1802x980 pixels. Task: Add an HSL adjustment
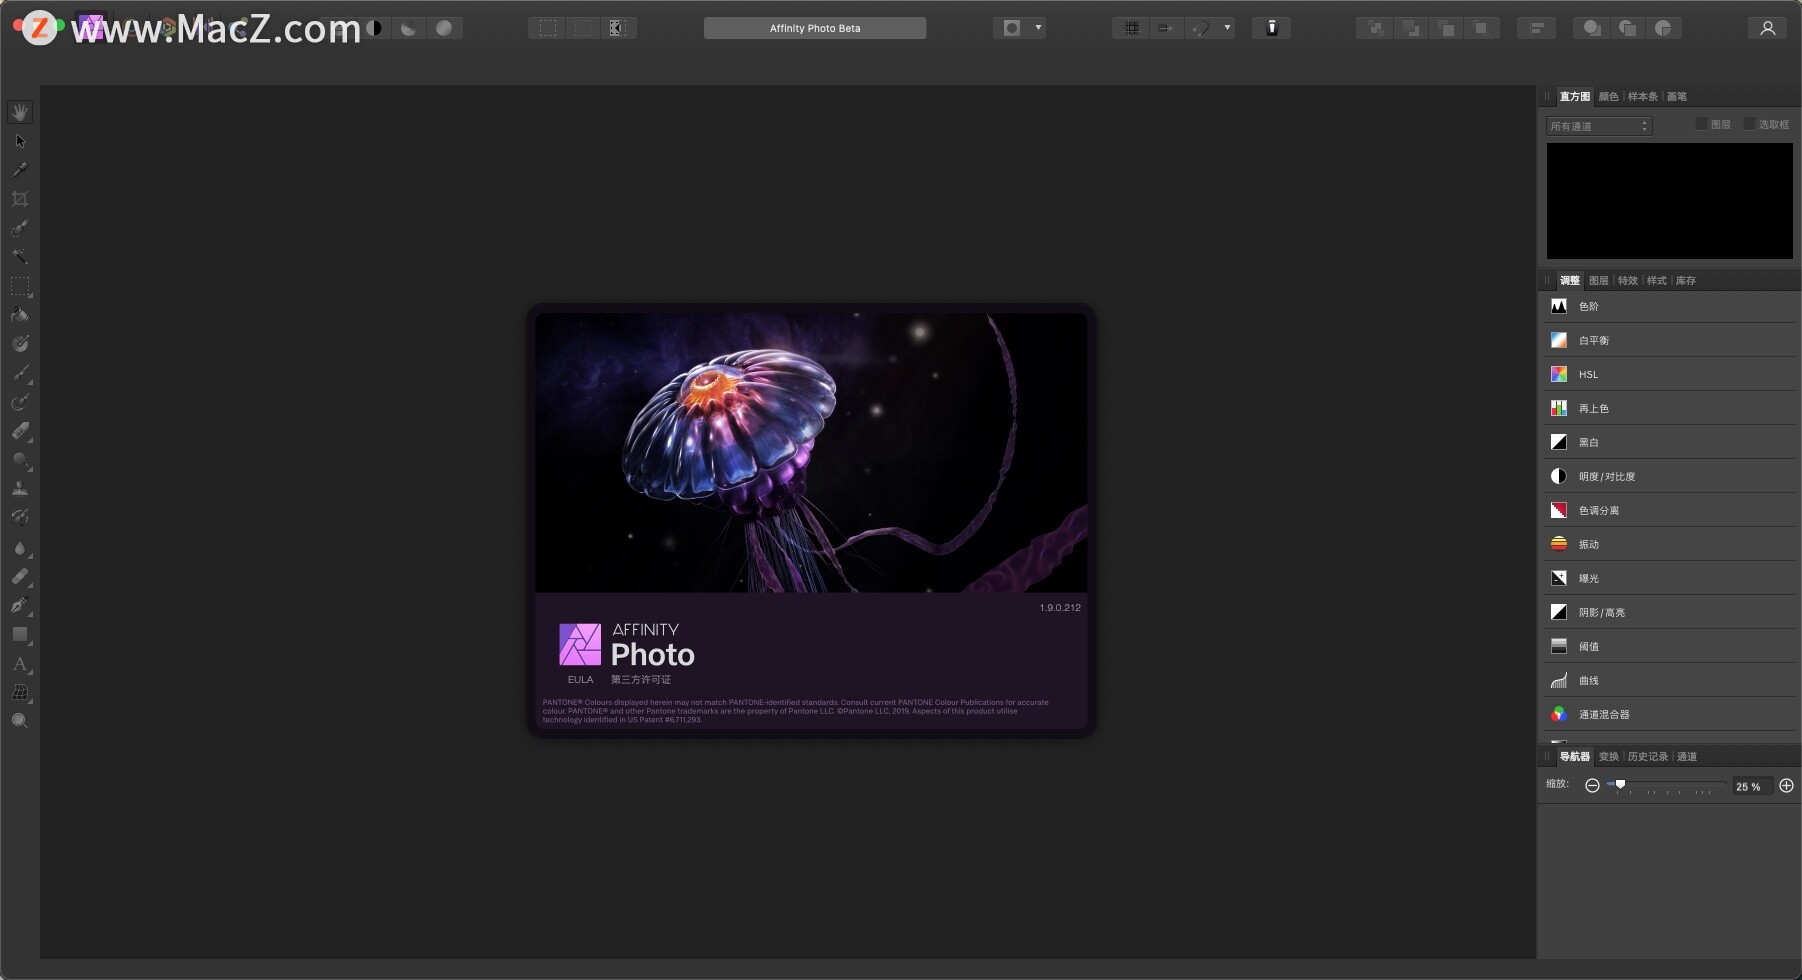coord(1670,375)
